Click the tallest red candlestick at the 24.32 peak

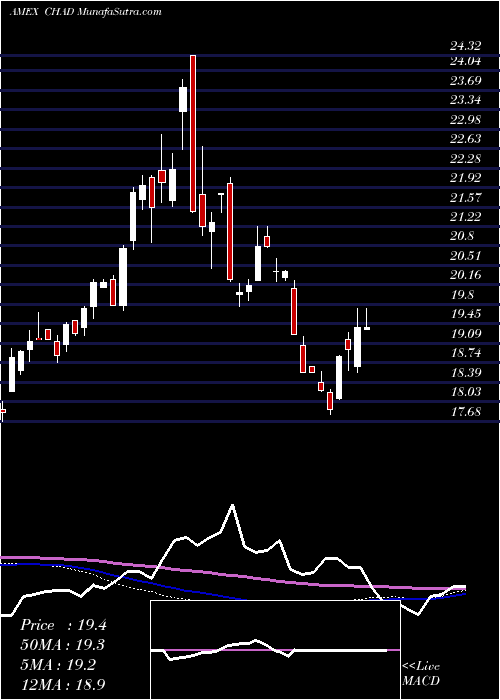click(x=193, y=133)
